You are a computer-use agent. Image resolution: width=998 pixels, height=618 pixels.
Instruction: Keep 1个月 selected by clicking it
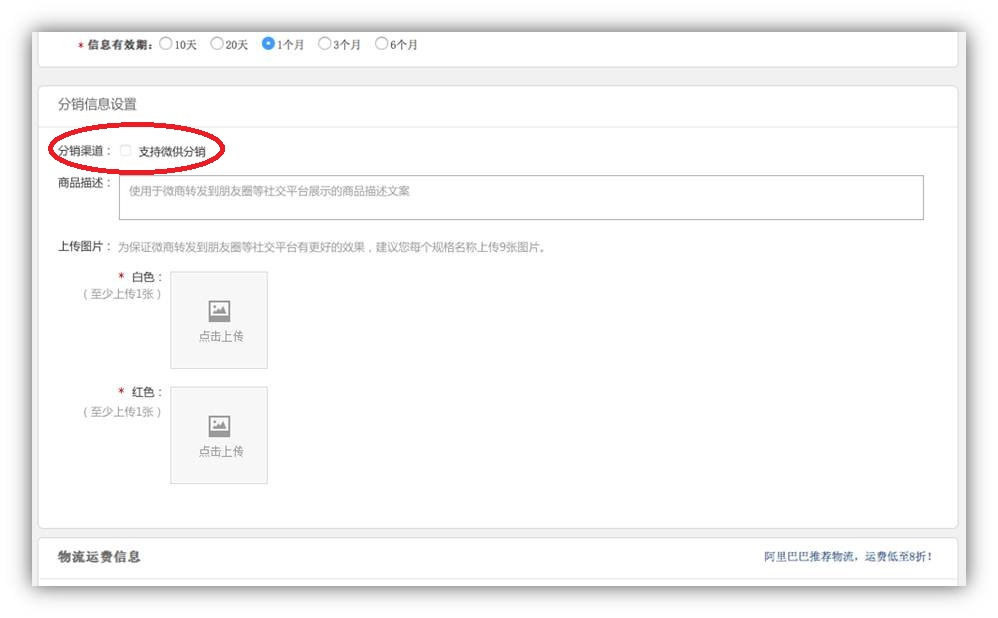pos(268,43)
